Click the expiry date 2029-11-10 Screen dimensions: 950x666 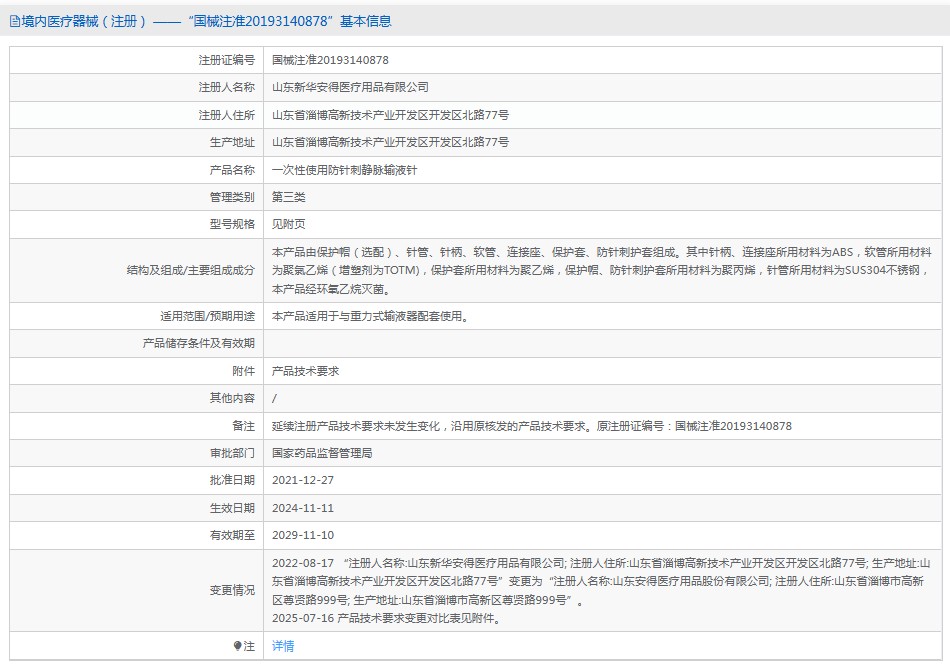tap(303, 535)
